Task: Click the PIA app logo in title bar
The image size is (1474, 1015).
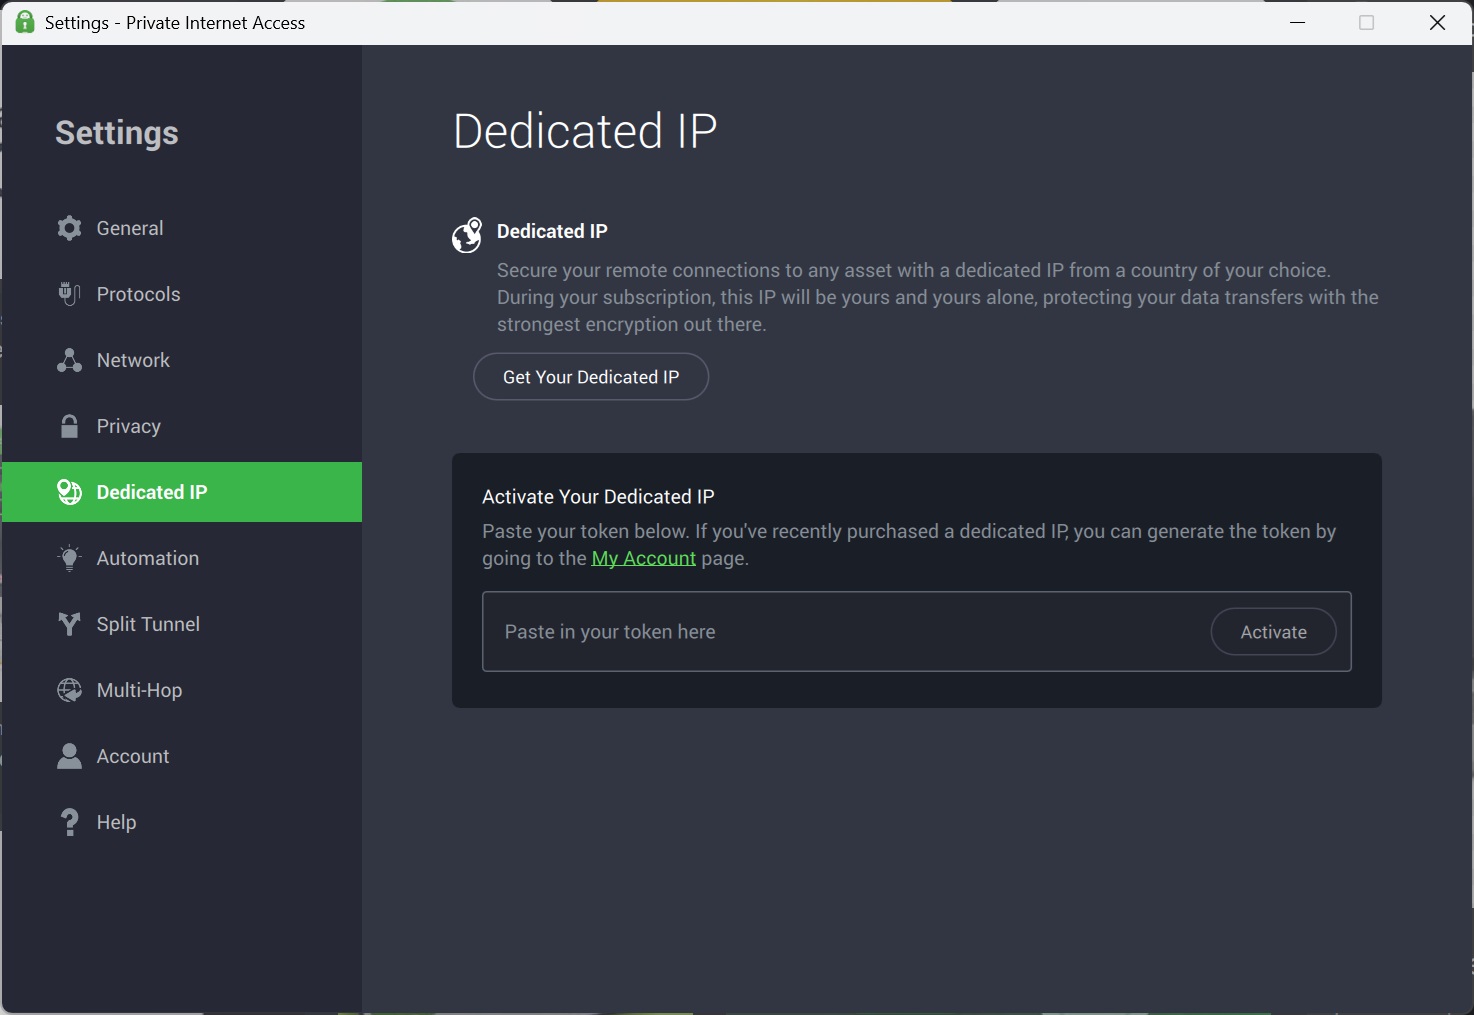Action: [x=25, y=22]
